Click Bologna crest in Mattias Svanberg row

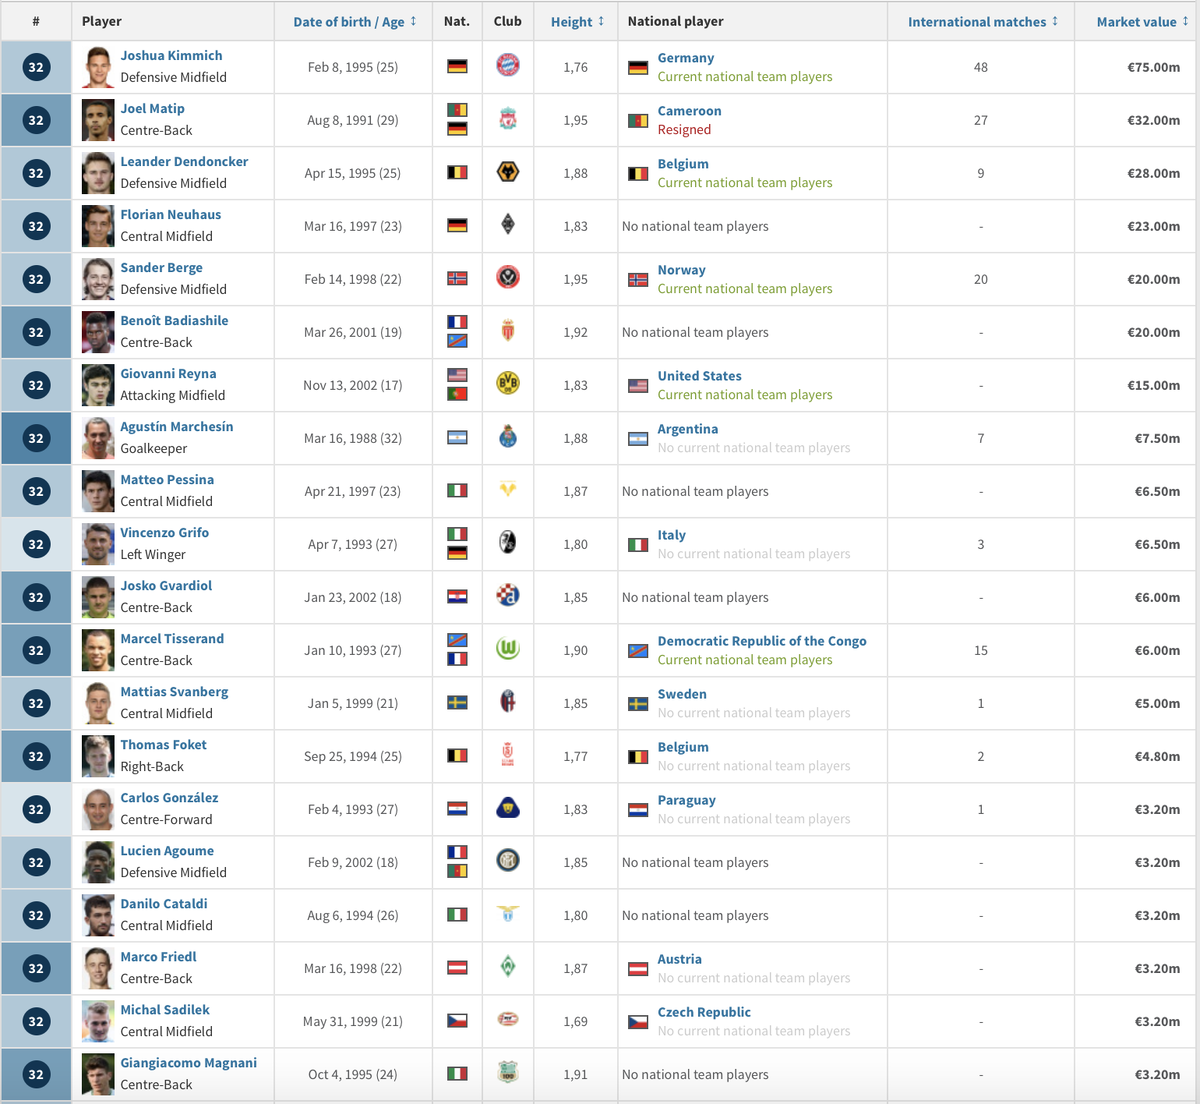[508, 702]
